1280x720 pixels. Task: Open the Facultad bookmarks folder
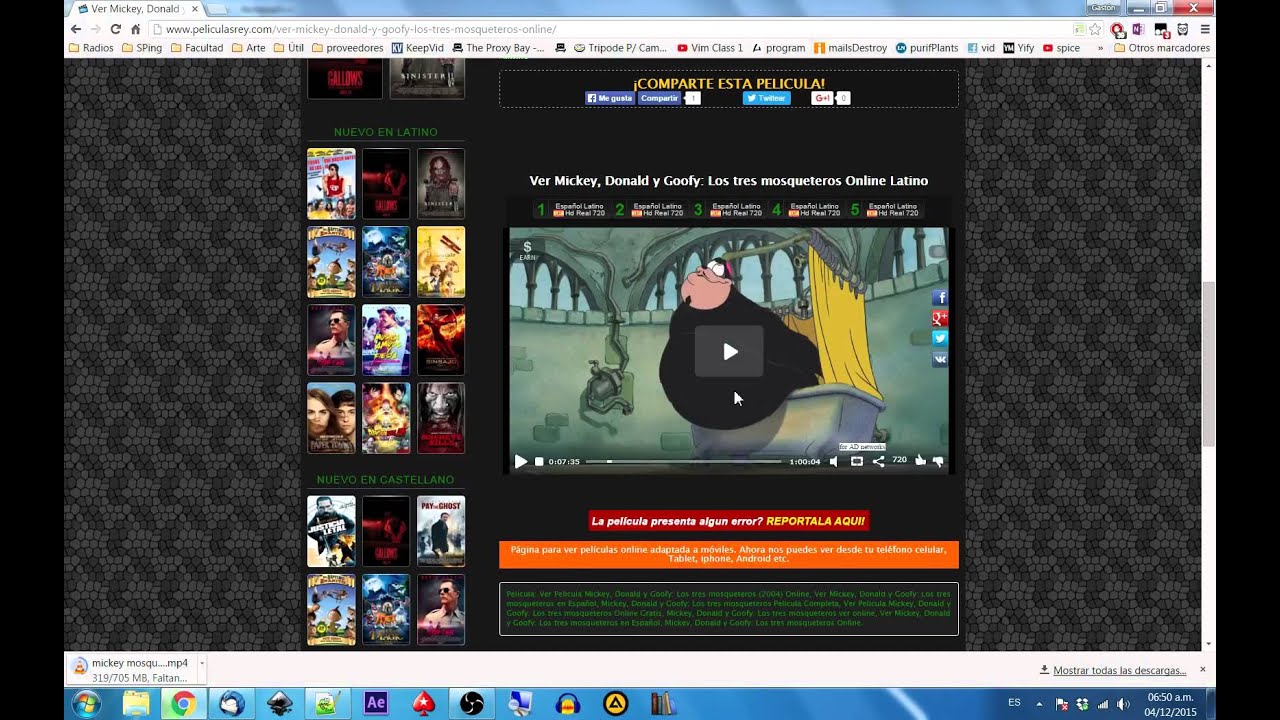[197, 47]
